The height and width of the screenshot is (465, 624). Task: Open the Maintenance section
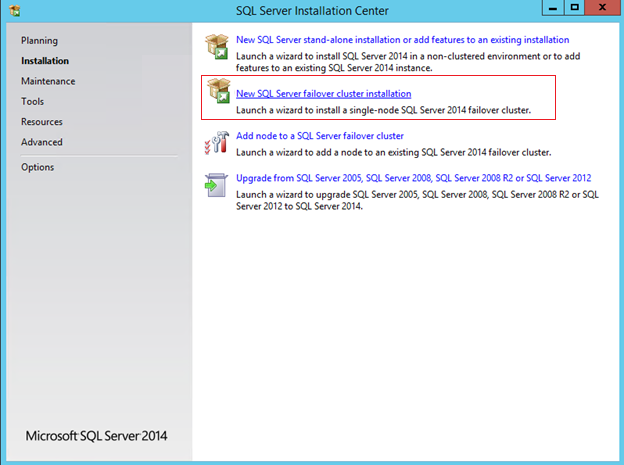click(48, 81)
